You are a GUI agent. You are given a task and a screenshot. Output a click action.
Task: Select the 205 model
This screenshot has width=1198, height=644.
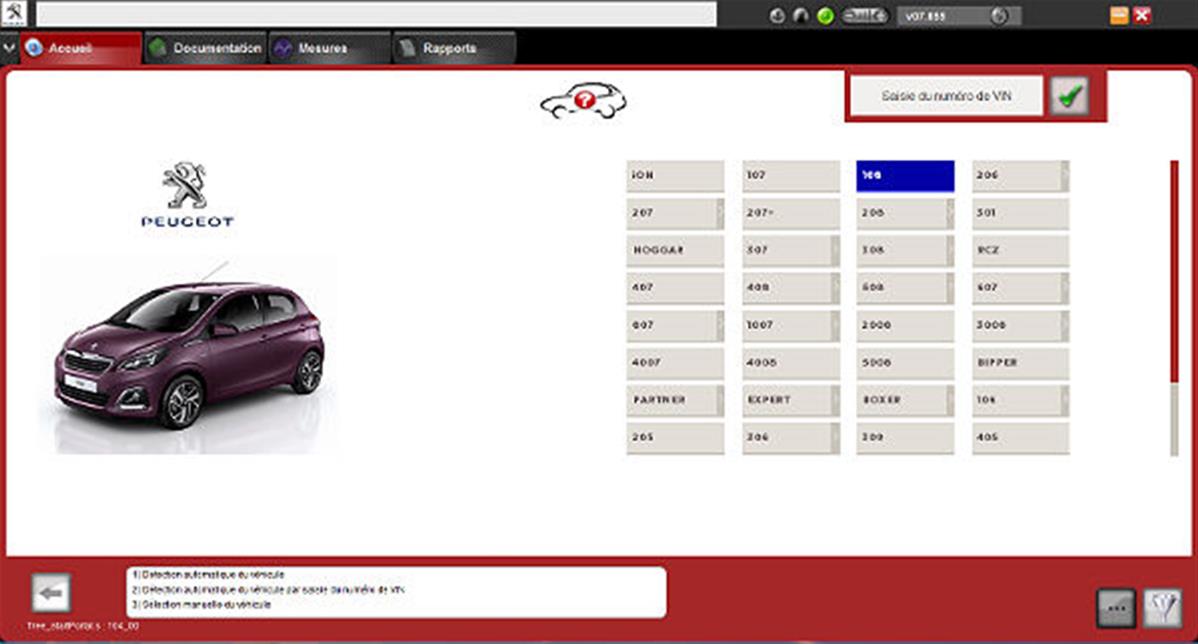[x=675, y=438]
